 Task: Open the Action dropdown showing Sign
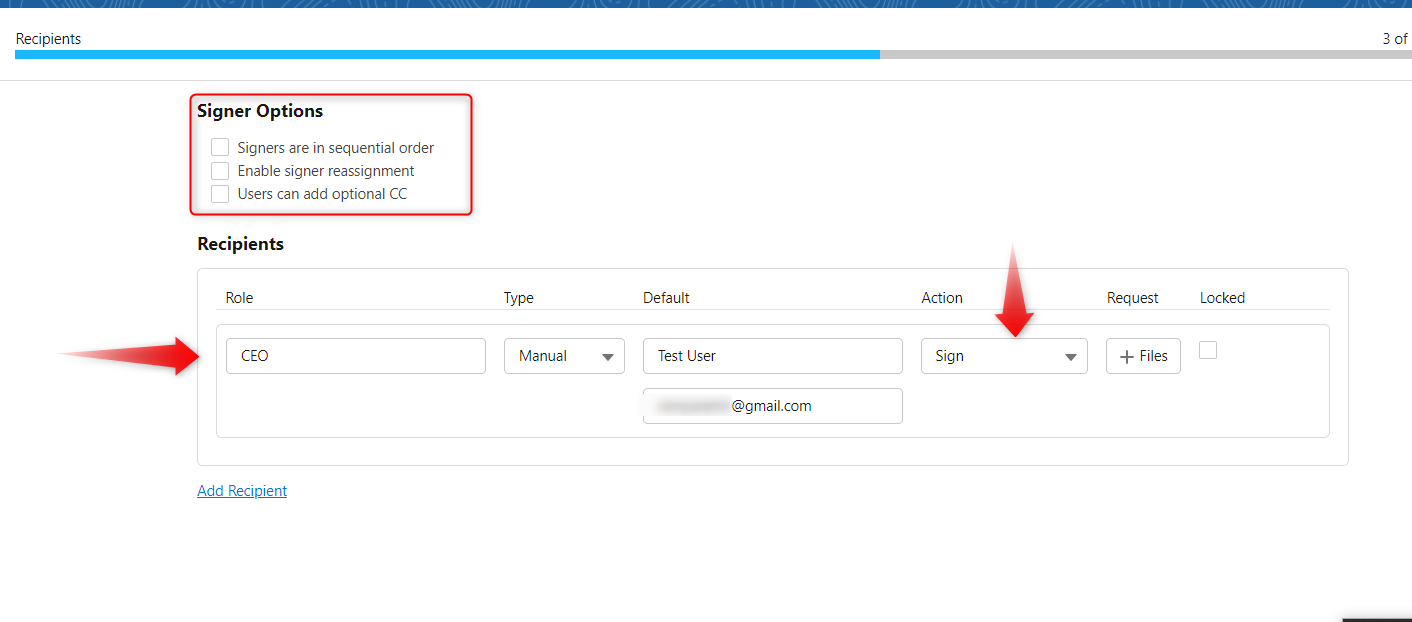coord(1004,355)
